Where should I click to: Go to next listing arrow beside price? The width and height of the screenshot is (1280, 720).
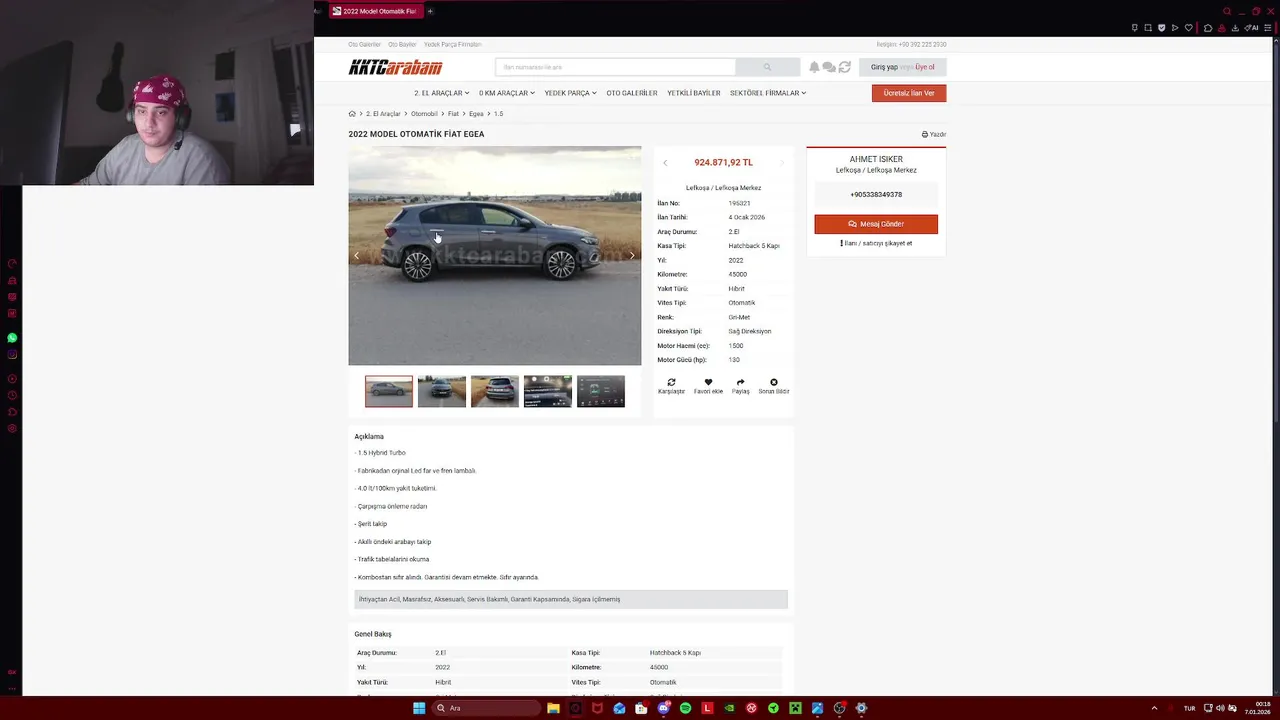(x=782, y=163)
